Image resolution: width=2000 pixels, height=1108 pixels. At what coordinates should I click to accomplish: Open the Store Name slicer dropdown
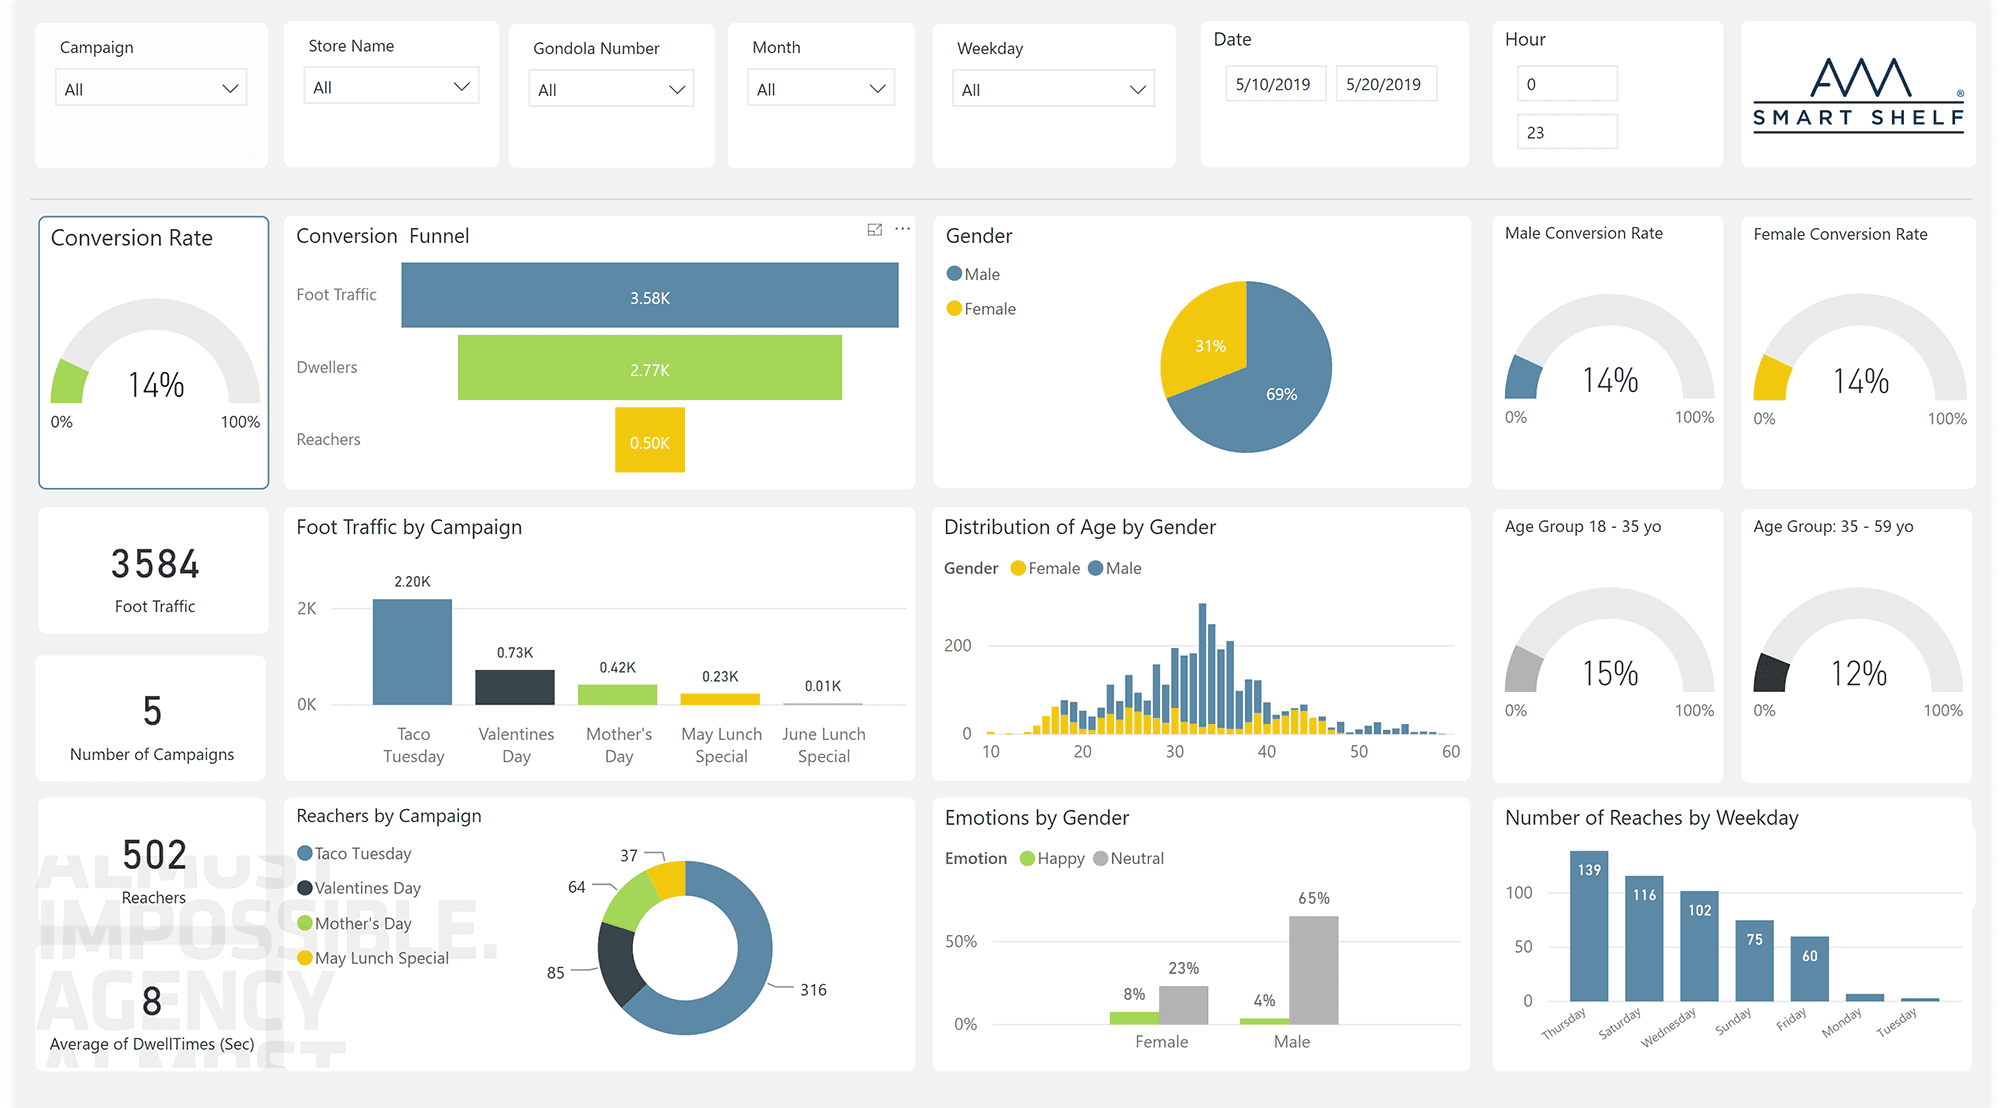(462, 86)
